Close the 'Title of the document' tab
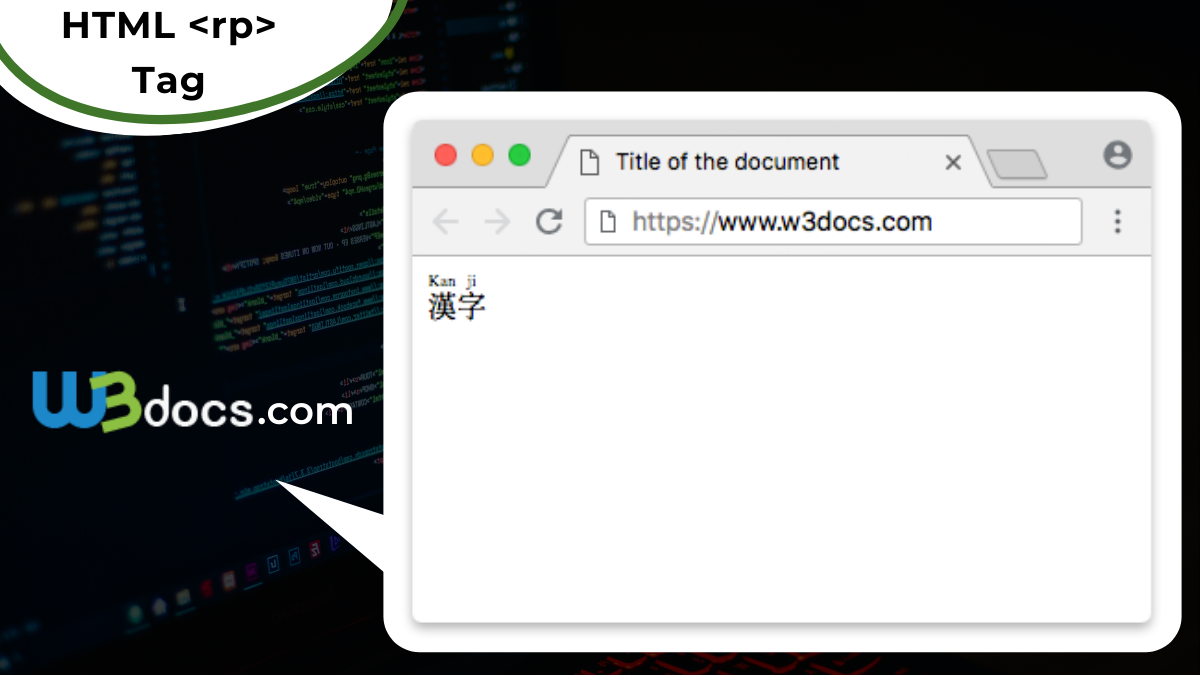1200x675 pixels. (953, 162)
